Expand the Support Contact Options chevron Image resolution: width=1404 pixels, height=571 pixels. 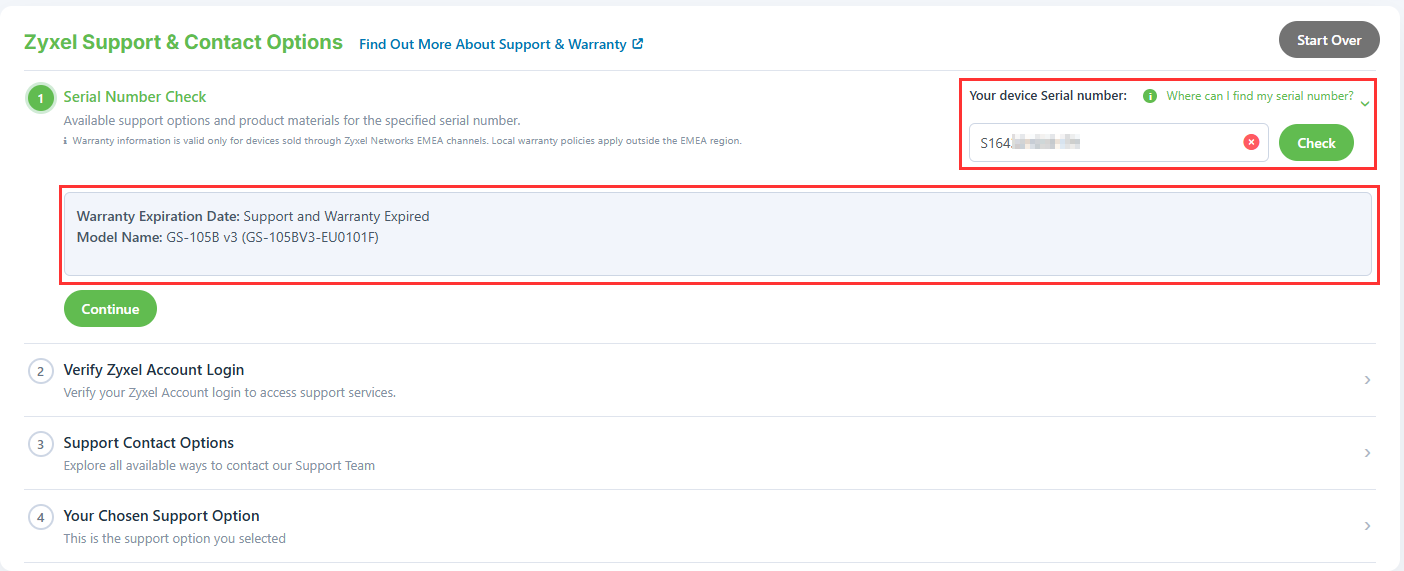1367,453
